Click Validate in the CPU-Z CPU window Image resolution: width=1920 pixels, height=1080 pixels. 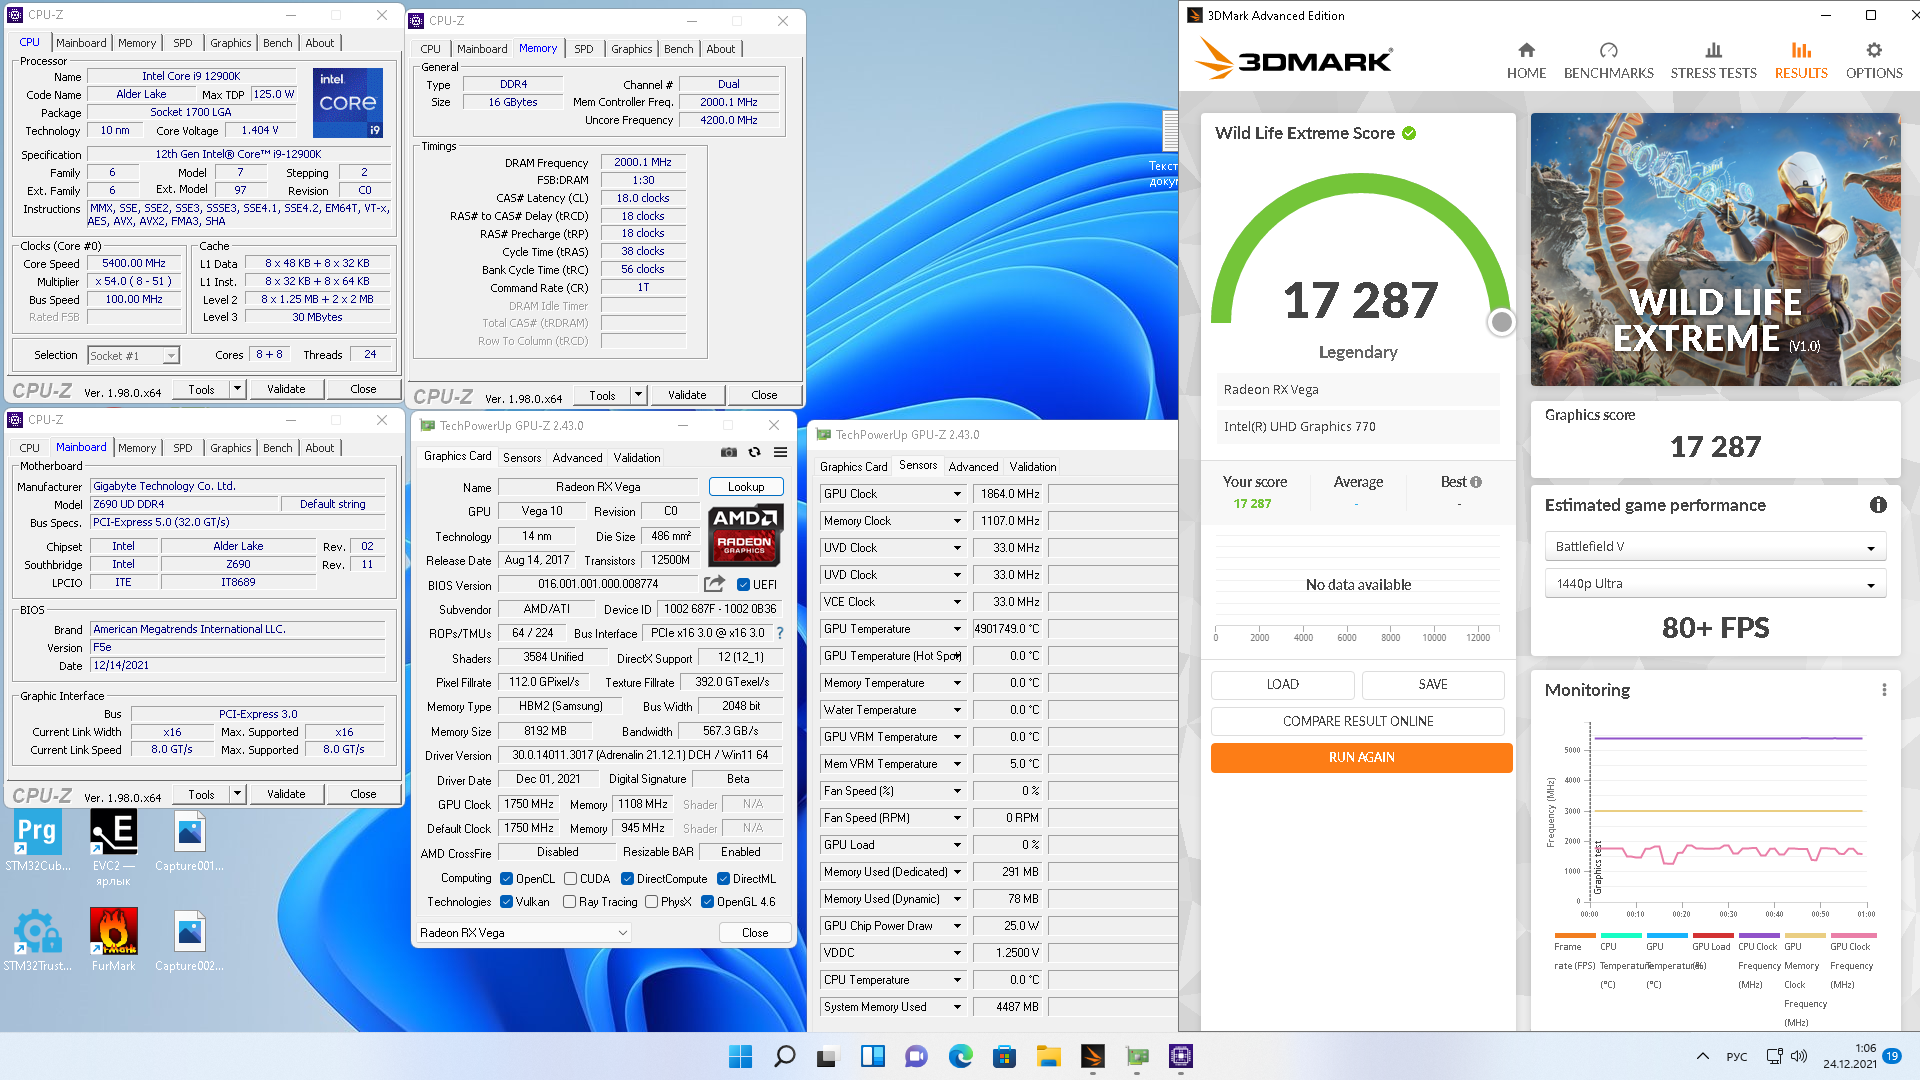point(286,389)
